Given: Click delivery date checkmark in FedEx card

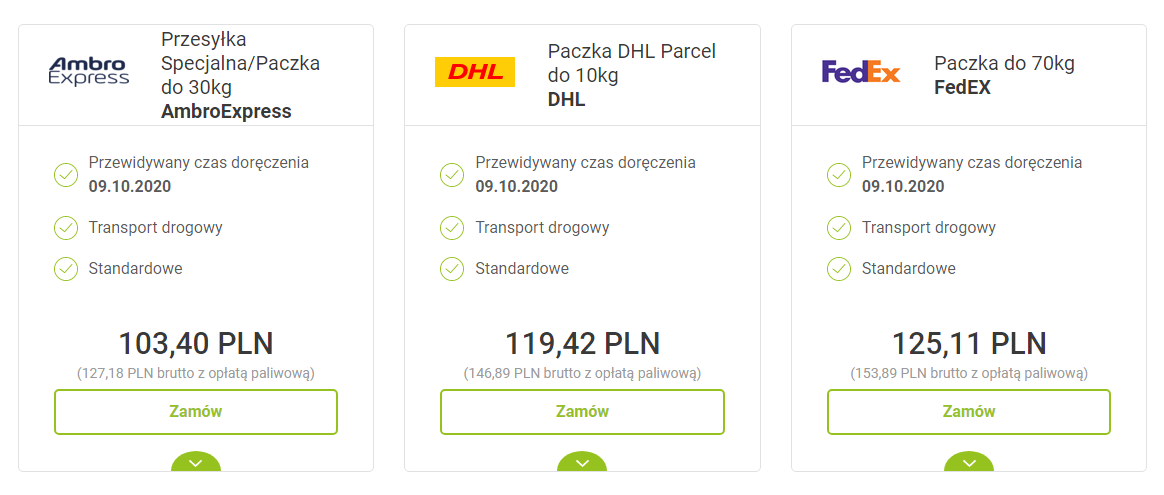Looking at the screenshot, I should [839, 175].
